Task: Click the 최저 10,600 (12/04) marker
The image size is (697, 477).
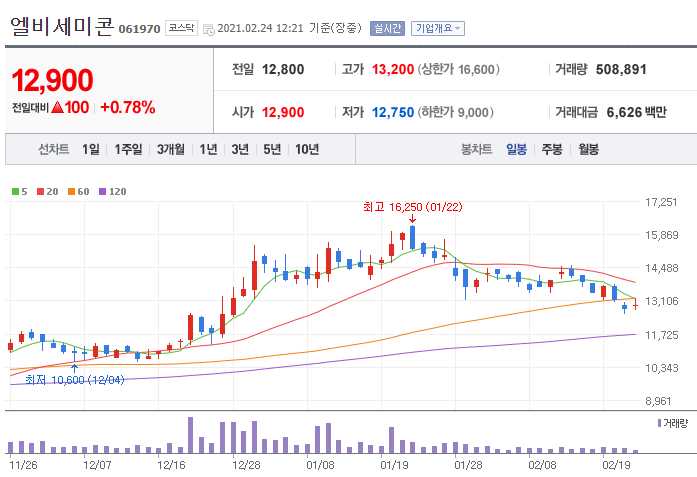Action: [x=74, y=380]
